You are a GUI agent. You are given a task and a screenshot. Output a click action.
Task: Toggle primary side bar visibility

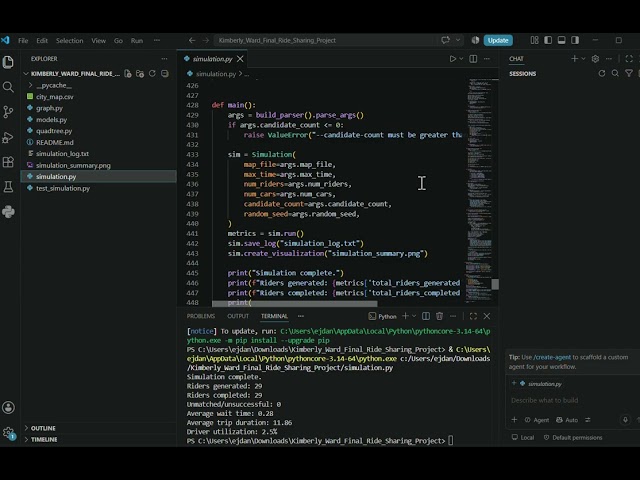pos(548,40)
